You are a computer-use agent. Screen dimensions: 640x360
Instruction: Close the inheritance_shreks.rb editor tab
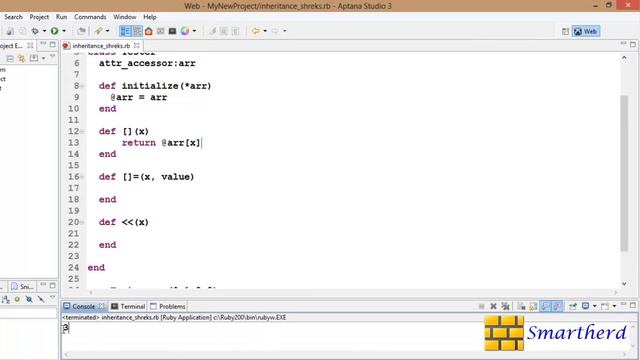point(137,45)
